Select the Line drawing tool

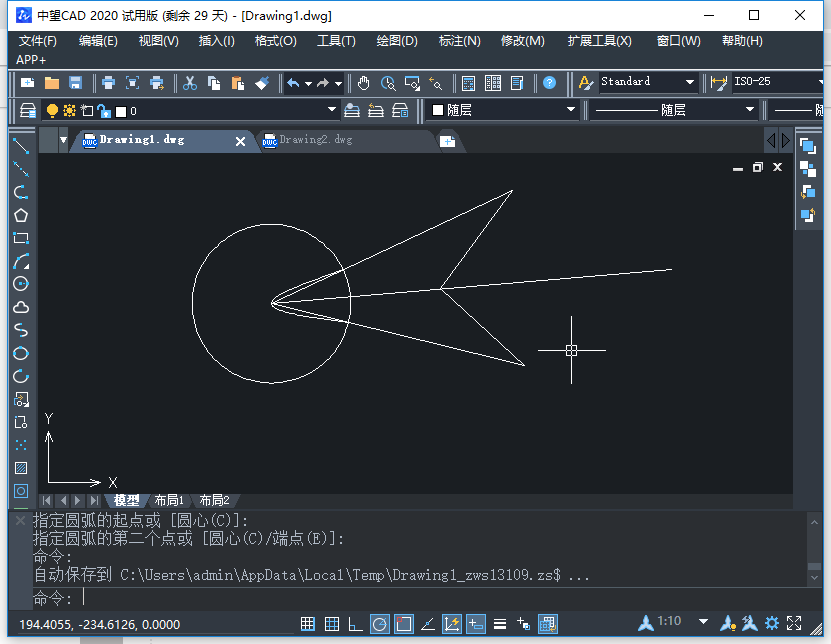[20, 146]
